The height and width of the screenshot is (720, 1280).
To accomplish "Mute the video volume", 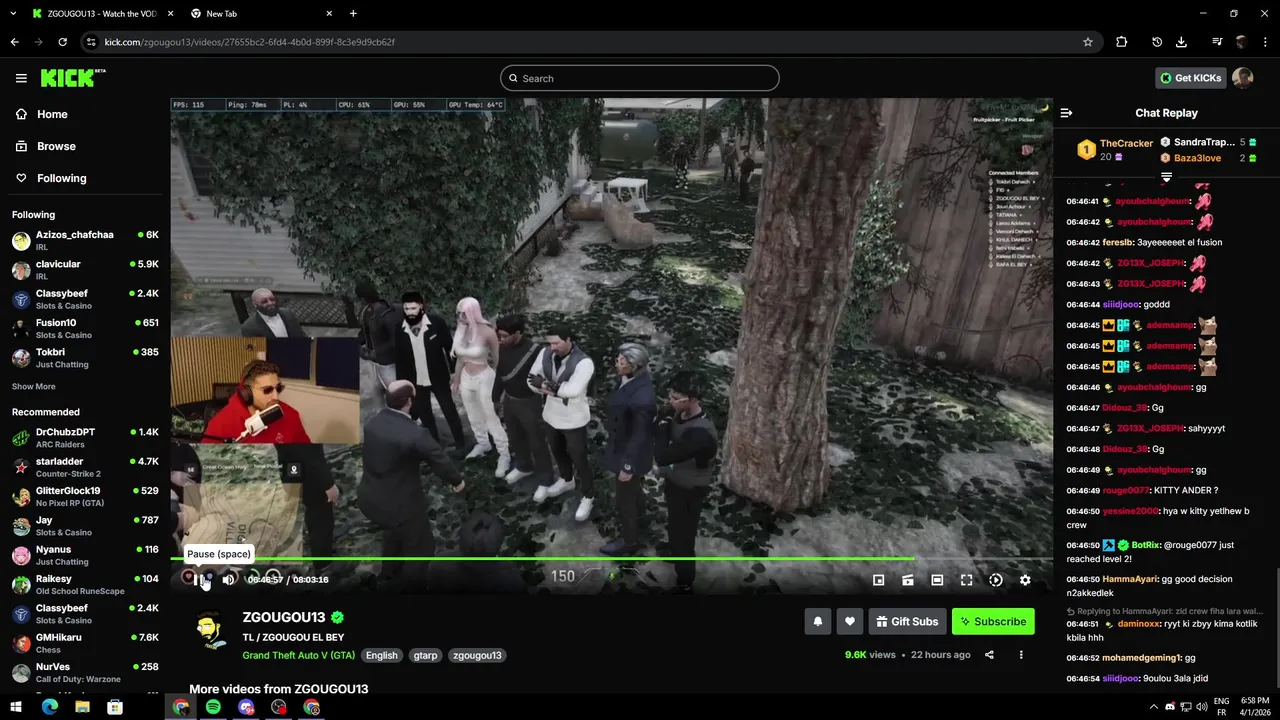I will pos(229,580).
